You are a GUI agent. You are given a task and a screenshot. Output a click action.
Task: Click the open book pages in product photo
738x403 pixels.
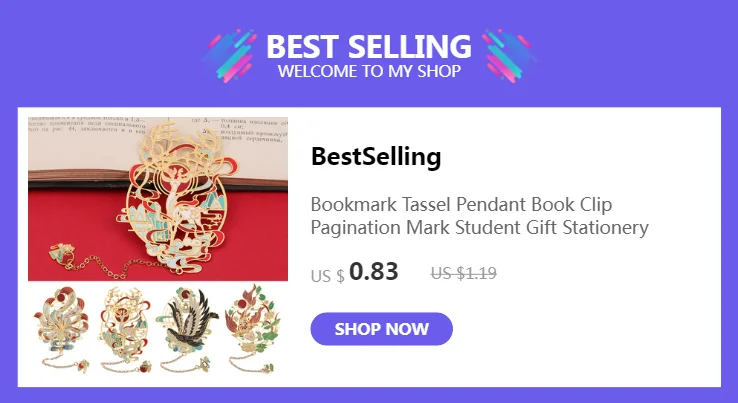[x=158, y=146]
